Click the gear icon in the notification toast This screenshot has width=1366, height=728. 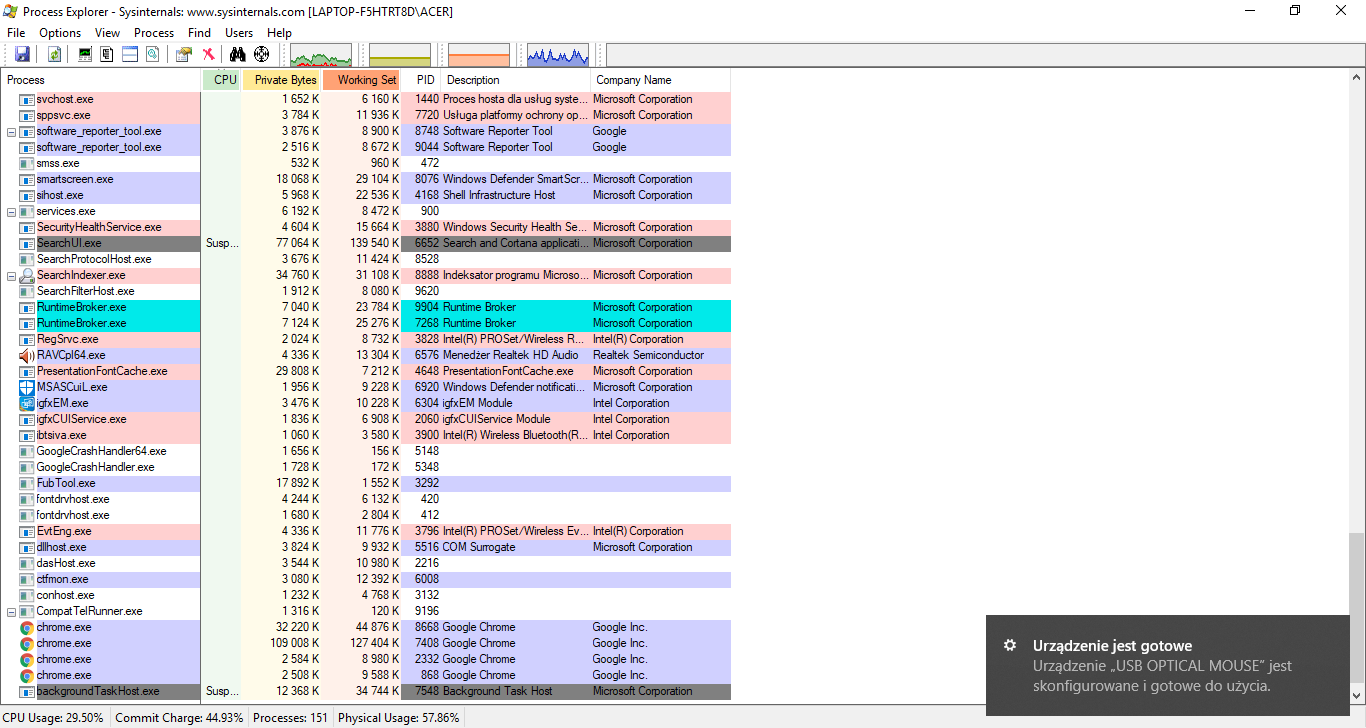1011,645
